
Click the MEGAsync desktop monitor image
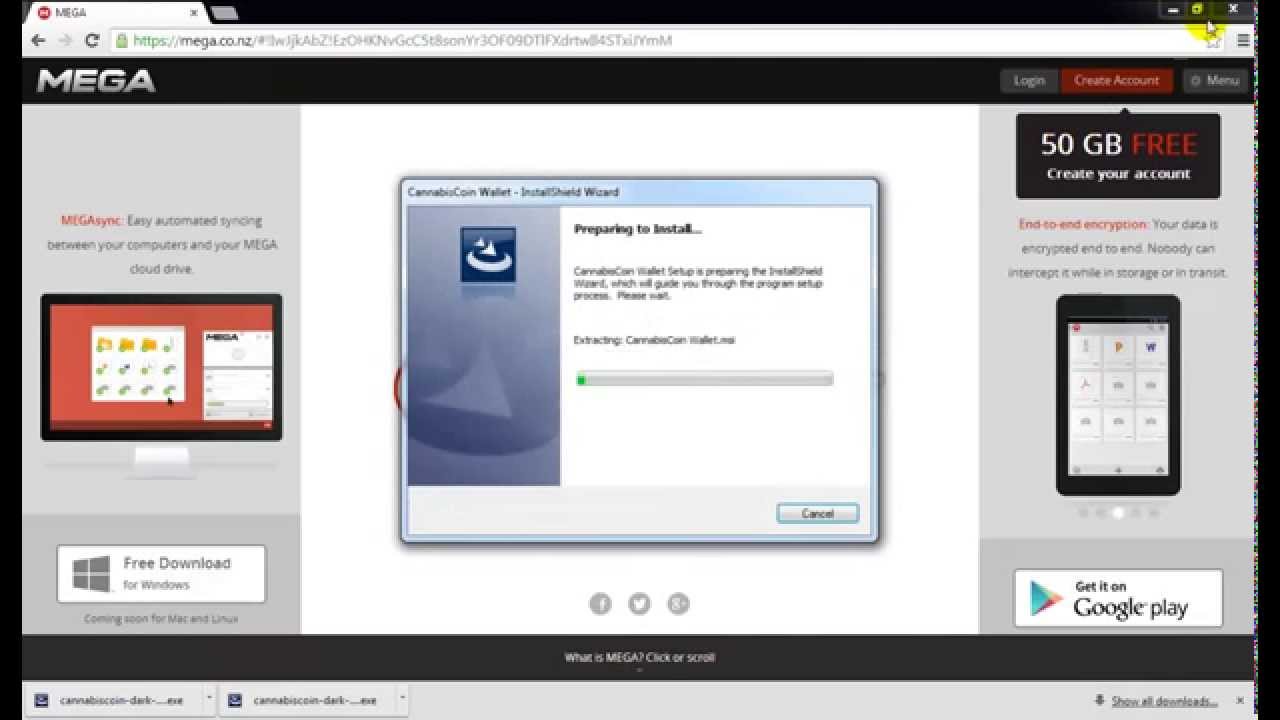coord(161,385)
